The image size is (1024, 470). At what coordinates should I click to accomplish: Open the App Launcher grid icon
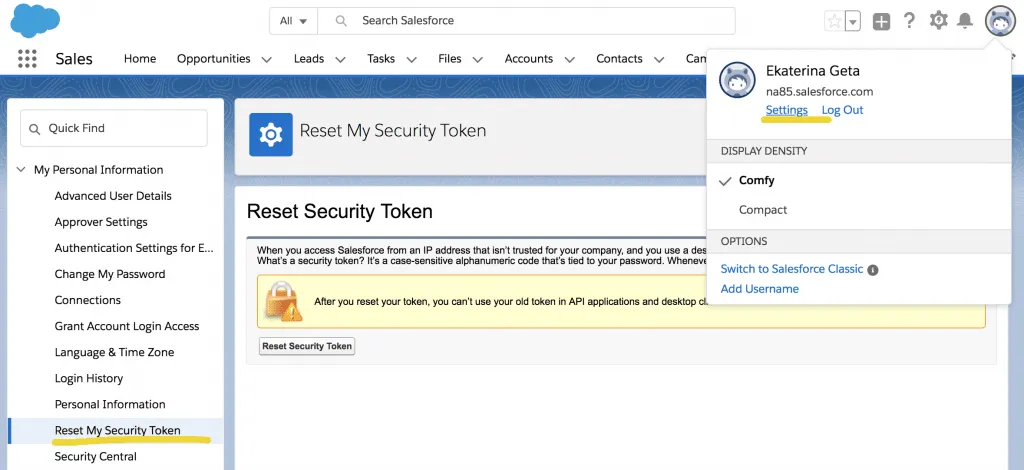(x=27, y=59)
